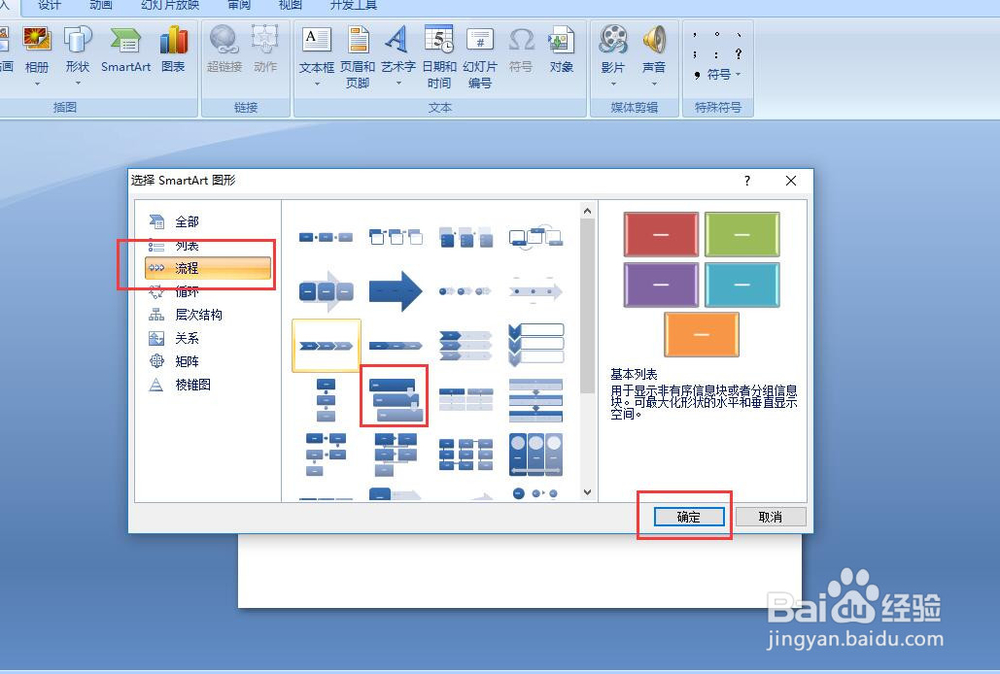Choose the vertical process layout thumbnail
The width and height of the screenshot is (1000, 674).
pyautogui.click(x=326, y=399)
